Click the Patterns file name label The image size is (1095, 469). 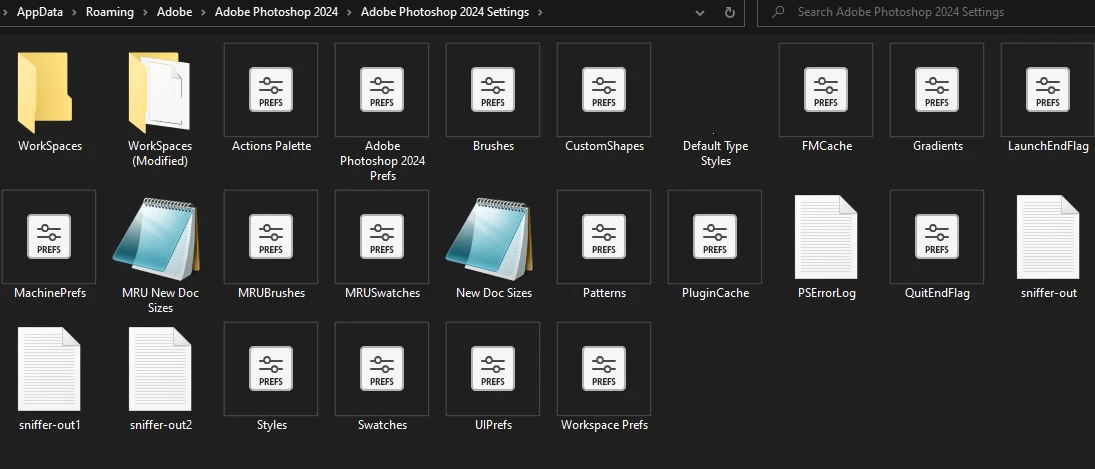pos(604,293)
